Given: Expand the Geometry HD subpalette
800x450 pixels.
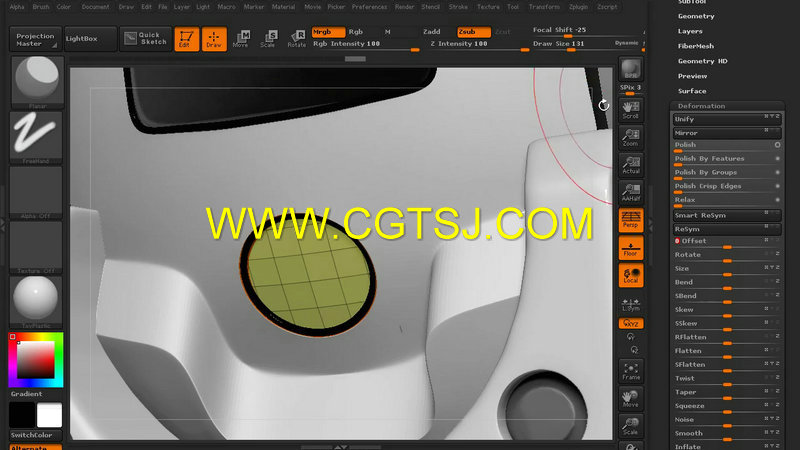Looking at the screenshot, I should 702,61.
